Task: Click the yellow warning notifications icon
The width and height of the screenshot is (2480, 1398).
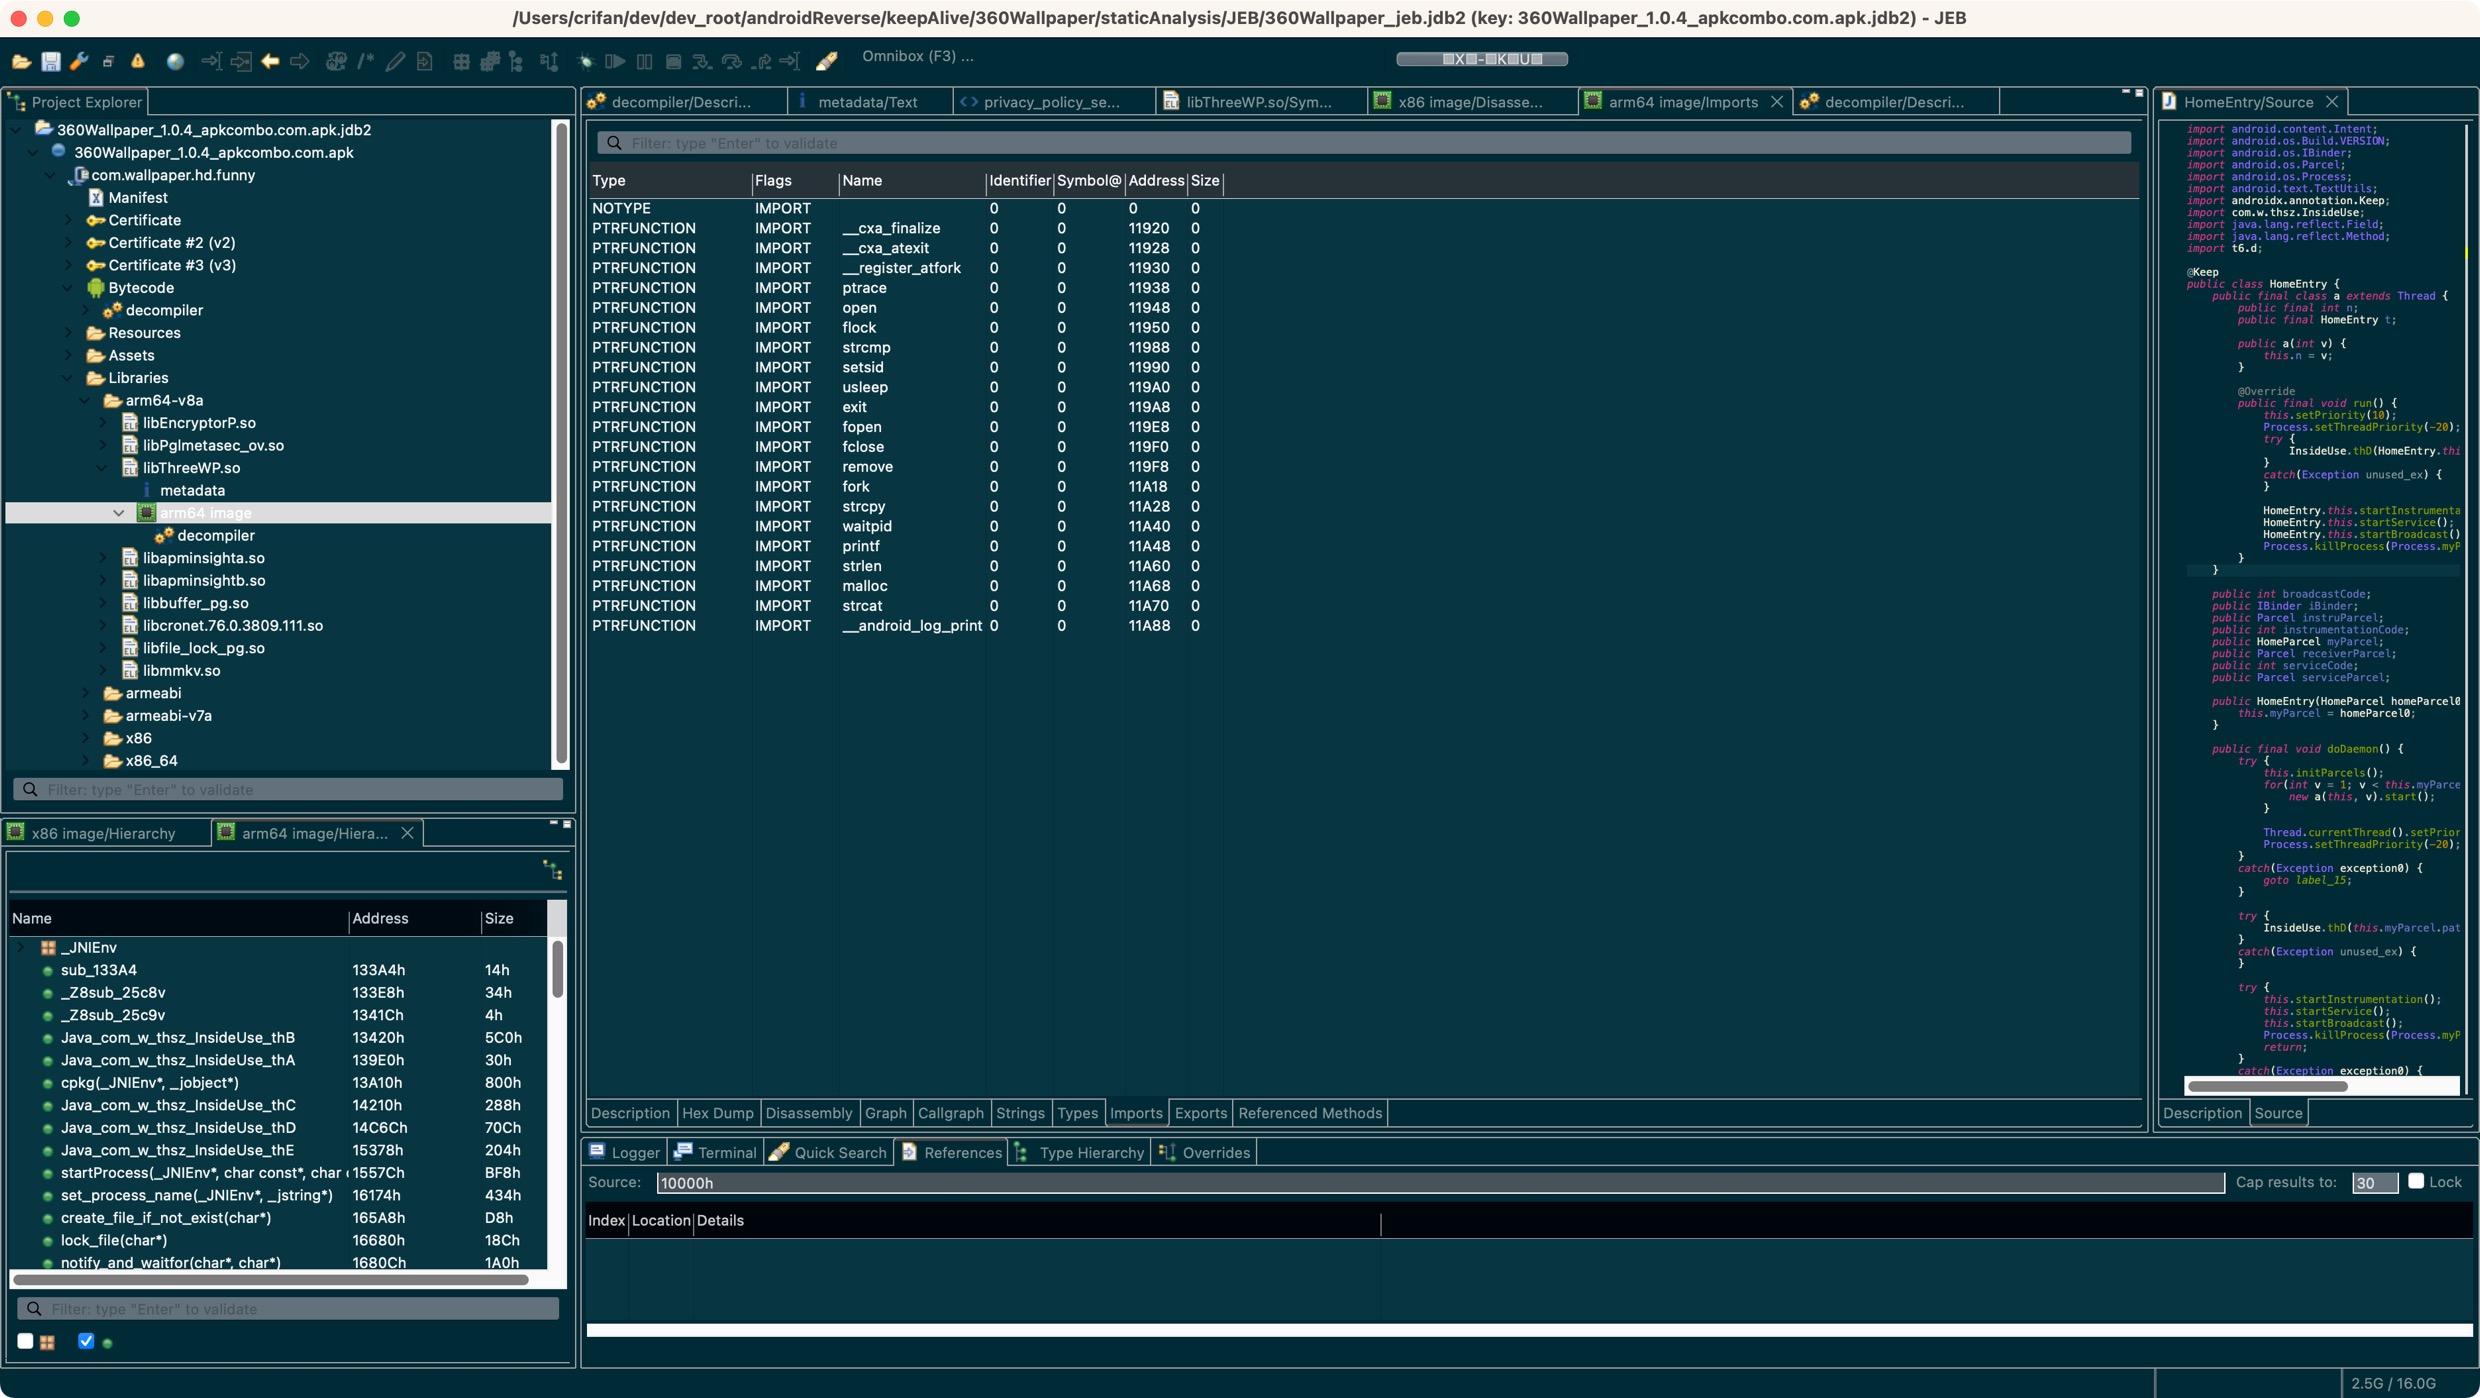Action: (138, 62)
